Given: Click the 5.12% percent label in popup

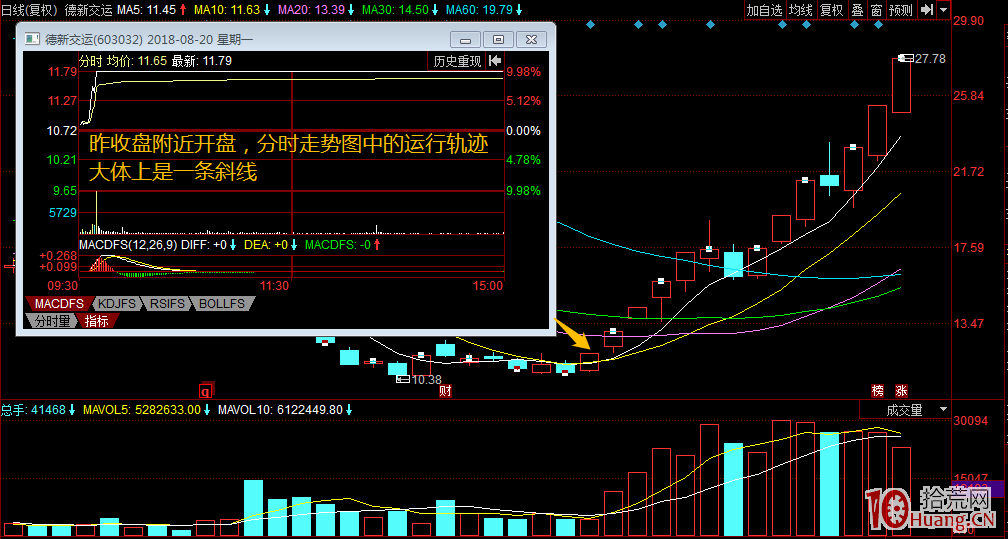Looking at the screenshot, I should point(524,101).
